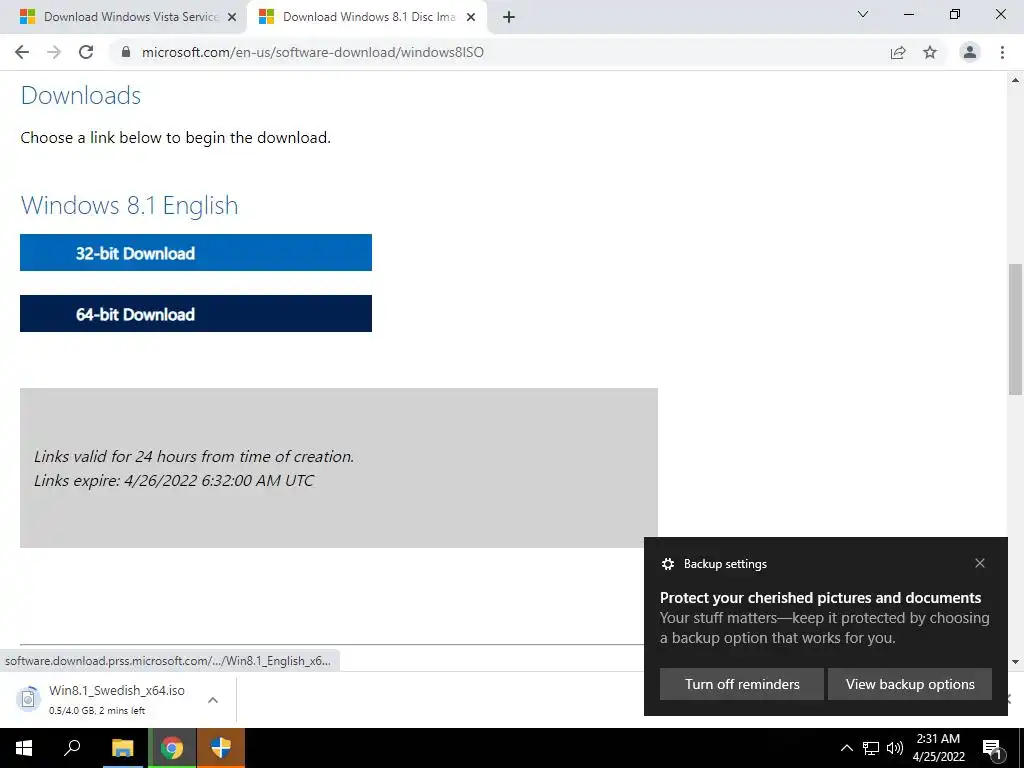The image size is (1024, 768).
Task: Click Choose a link below text
Action: pos(176,138)
